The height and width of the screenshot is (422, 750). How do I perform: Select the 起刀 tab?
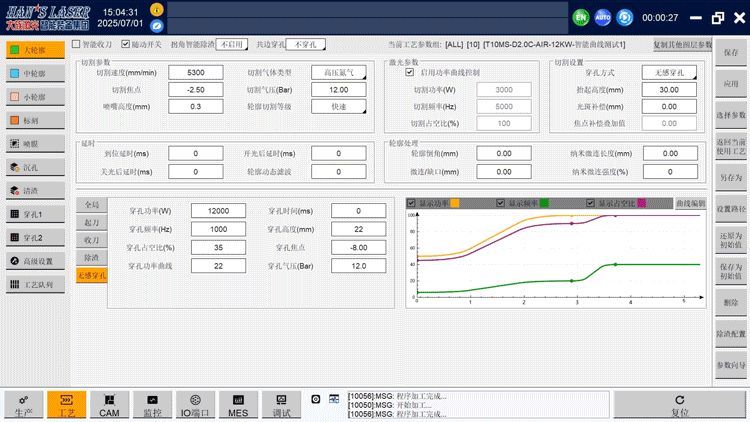pyautogui.click(x=92, y=221)
